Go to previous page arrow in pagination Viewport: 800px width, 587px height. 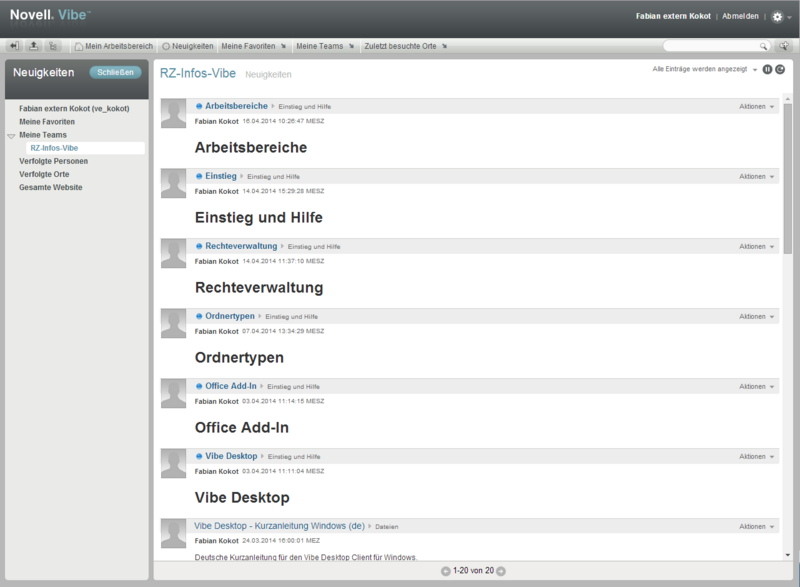[x=445, y=571]
